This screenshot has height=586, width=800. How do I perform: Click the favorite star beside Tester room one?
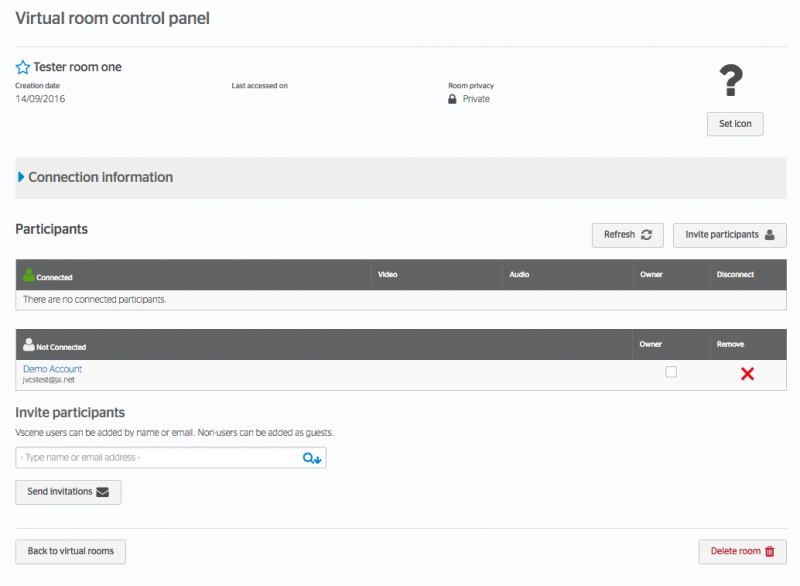(22, 67)
